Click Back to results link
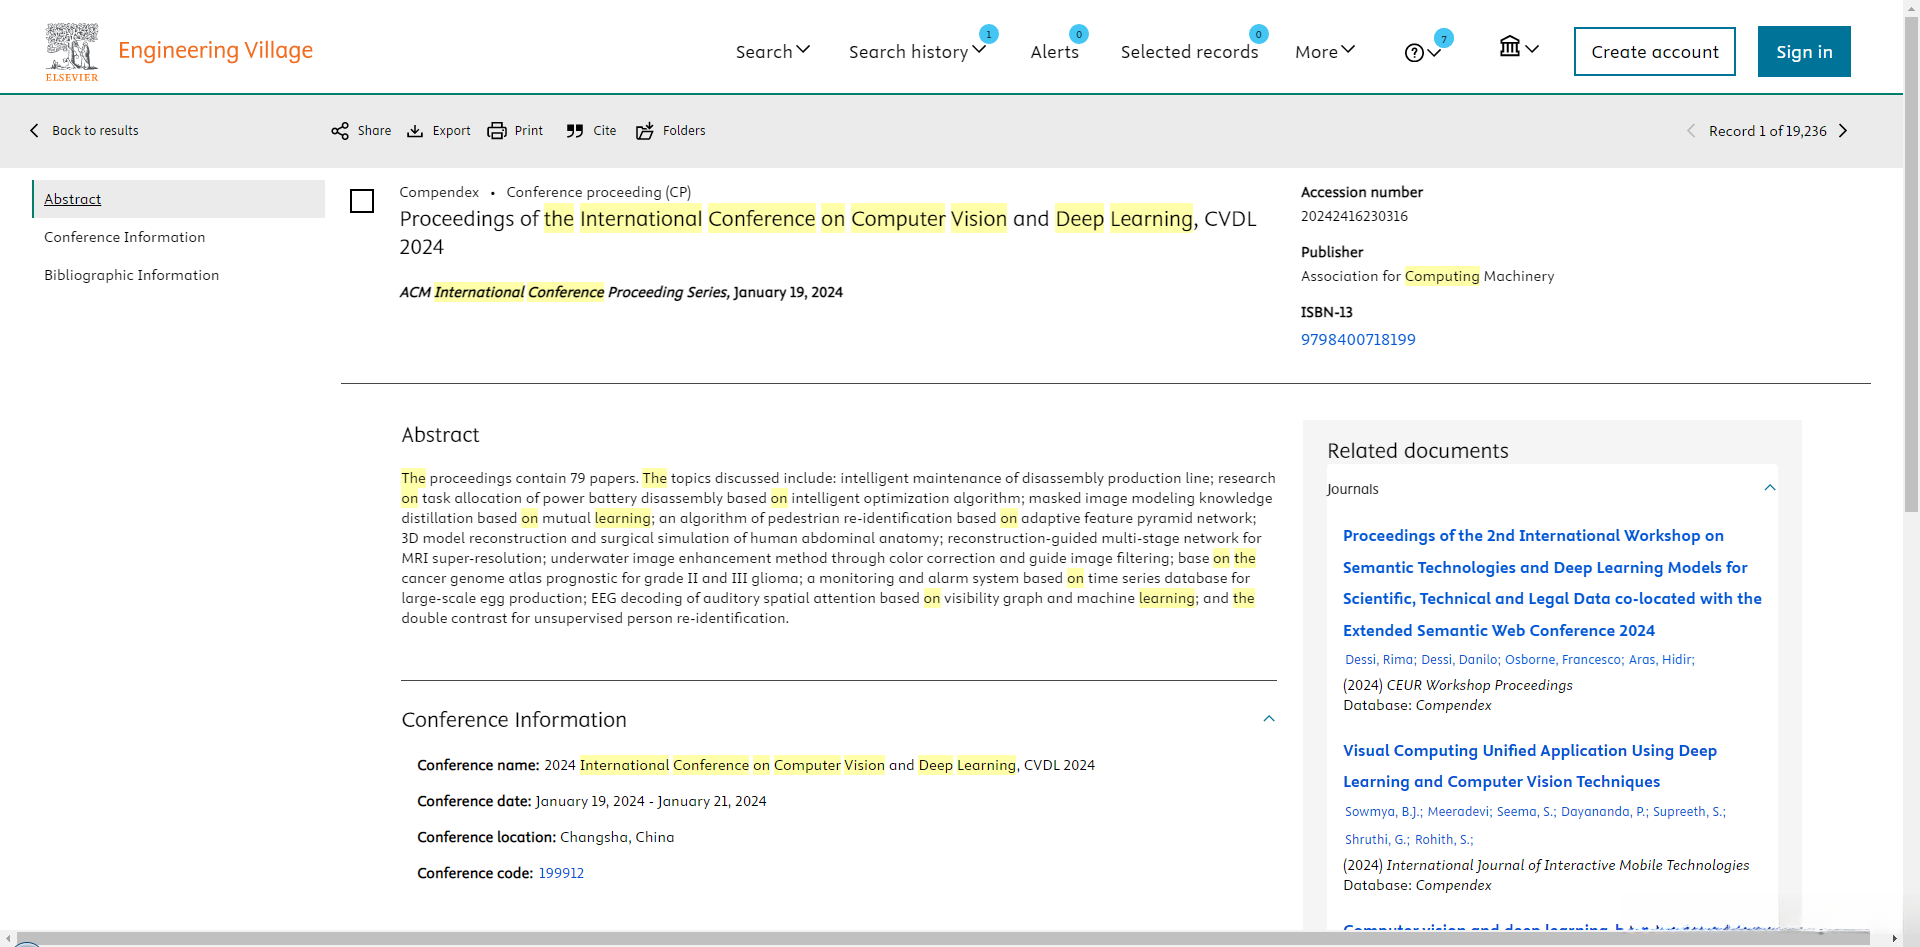 tap(95, 131)
